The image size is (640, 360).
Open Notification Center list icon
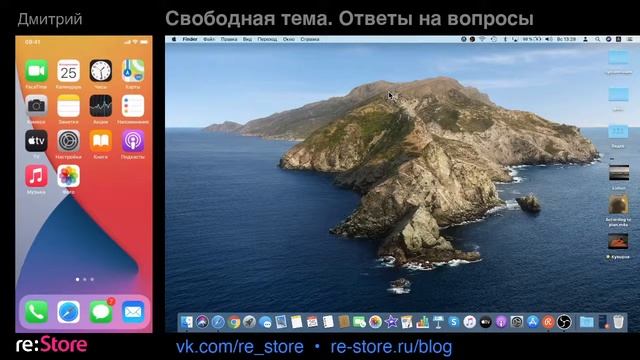630,39
